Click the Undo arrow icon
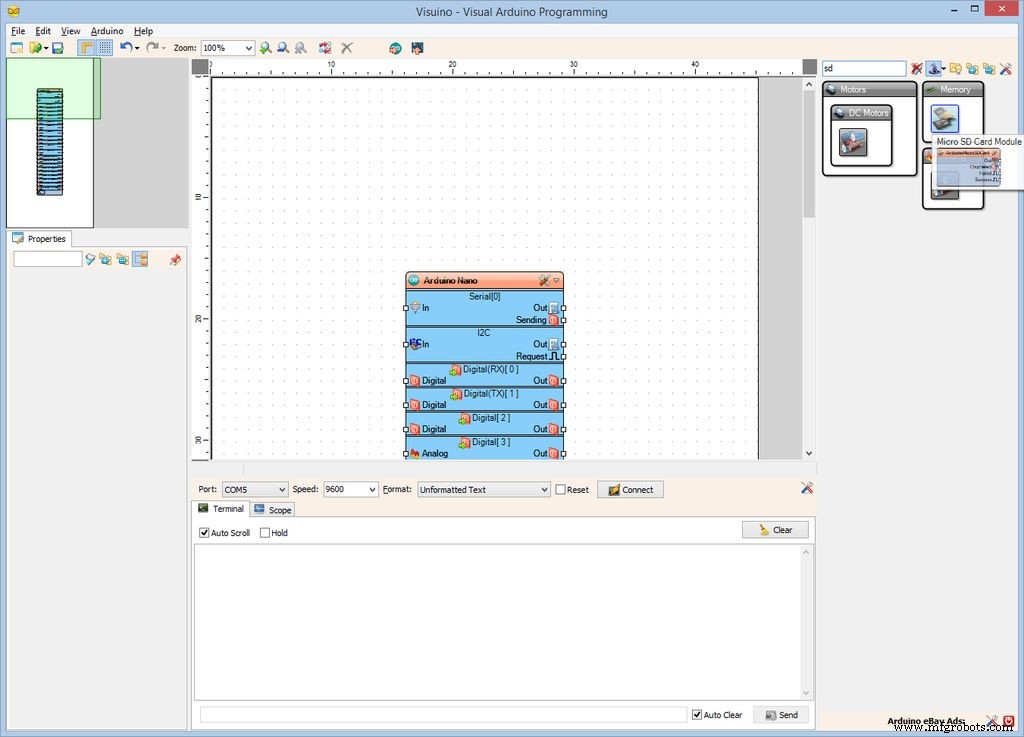Image resolution: width=1024 pixels, height=737 pixels. tap(126, 47)
